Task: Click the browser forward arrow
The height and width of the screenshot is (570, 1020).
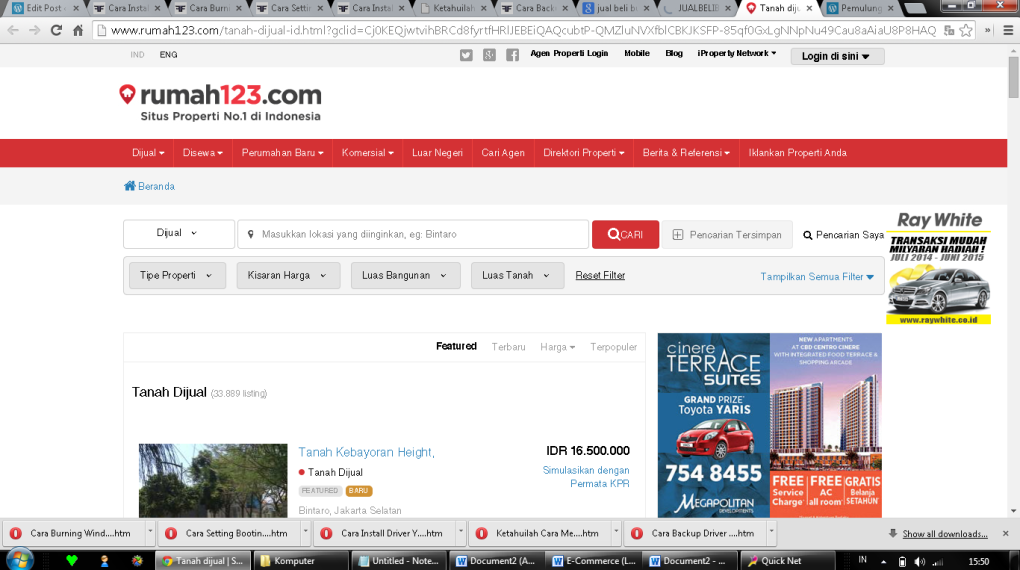Action: click(x=34, y=30)
